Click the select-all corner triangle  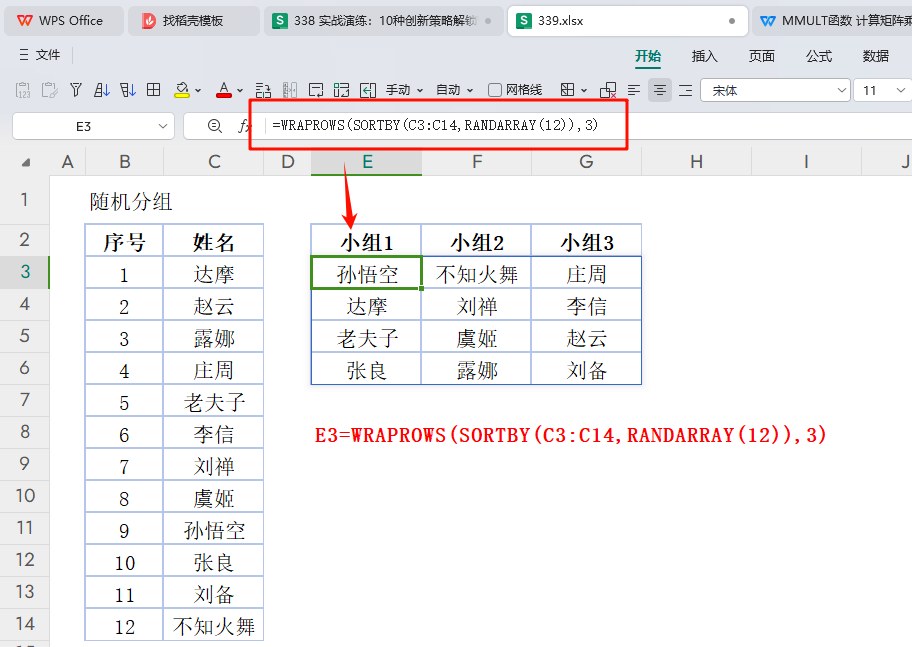tap(26, 162)
